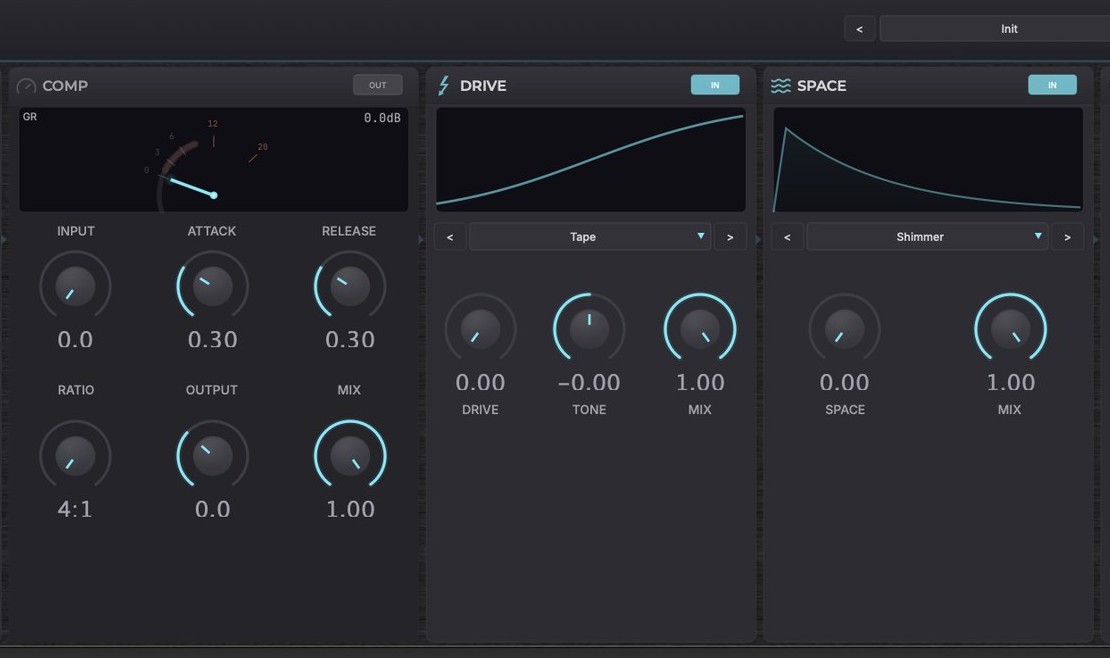Click the SPACE panel MIX value 1.00
This screenshot has width=1110, height=658.
pyautogui.click(x=1010, y=382)
